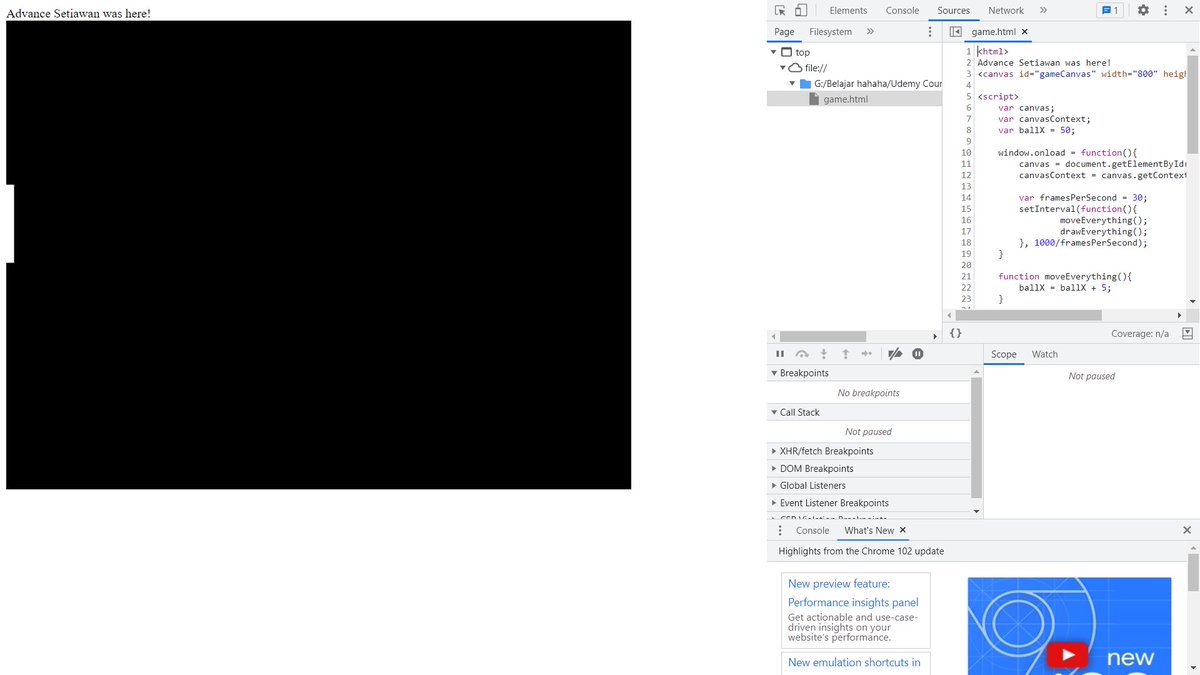This screenshot has width=1200, height=675.
Task: Show more navigator tabs chevron
Action: [x=870, y=32]
